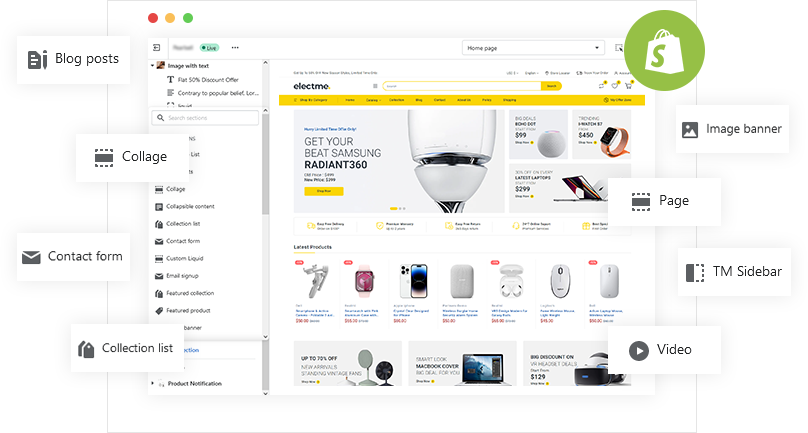Click the Contact form envelope icon card

(31, 257)
